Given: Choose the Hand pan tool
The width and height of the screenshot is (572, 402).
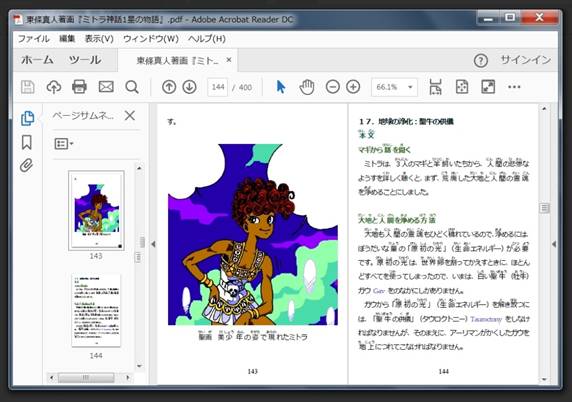Looking at the screenshot, I should tap(307, 87).
